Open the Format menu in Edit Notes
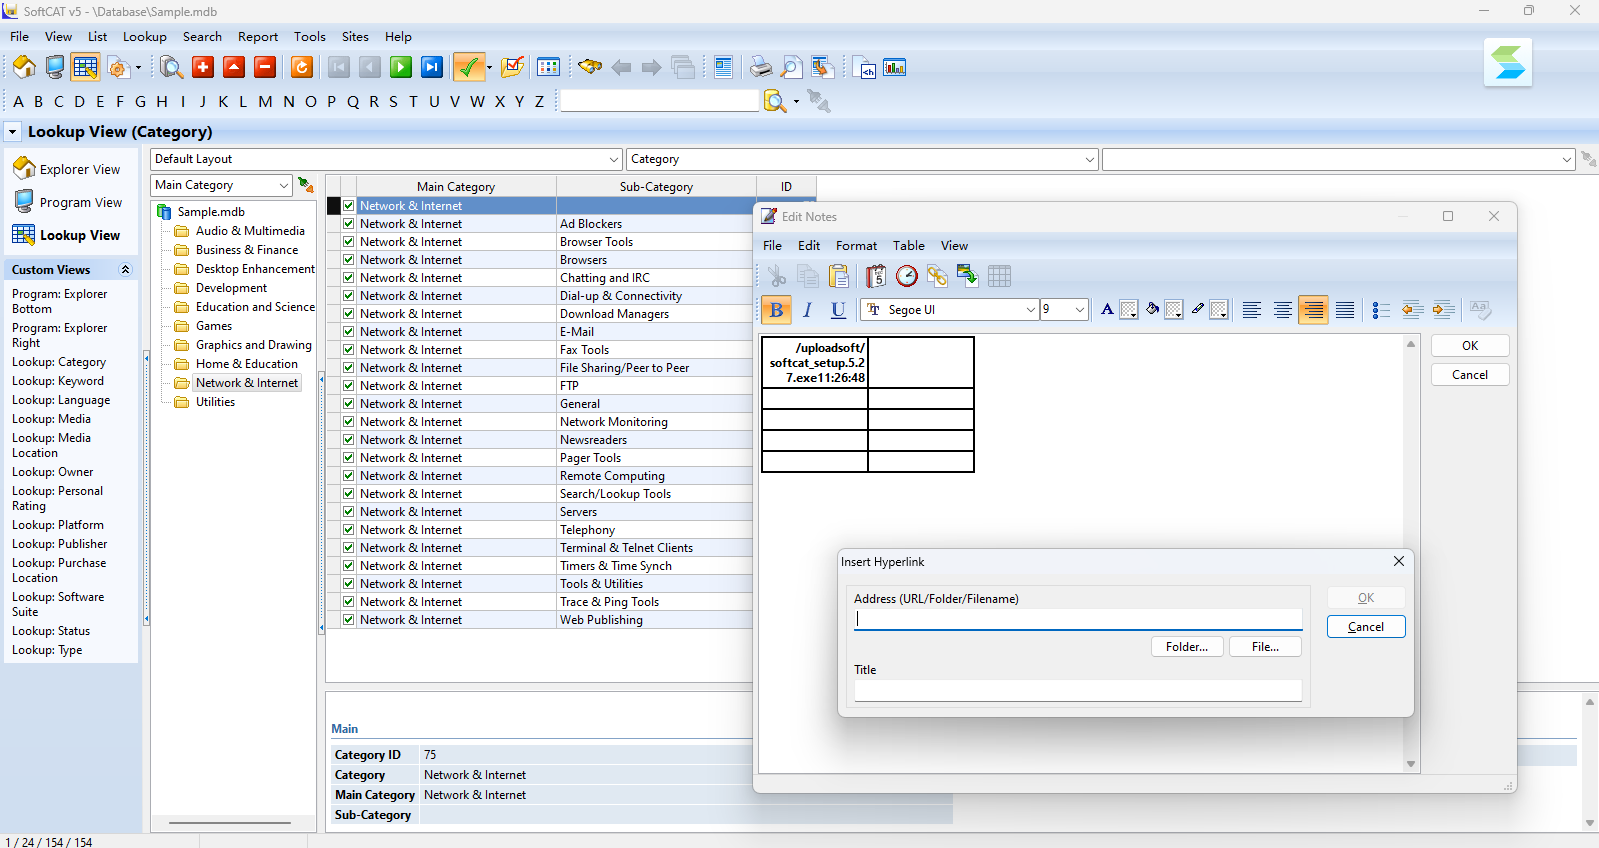The image size is (1599, 848). (856, 246)
